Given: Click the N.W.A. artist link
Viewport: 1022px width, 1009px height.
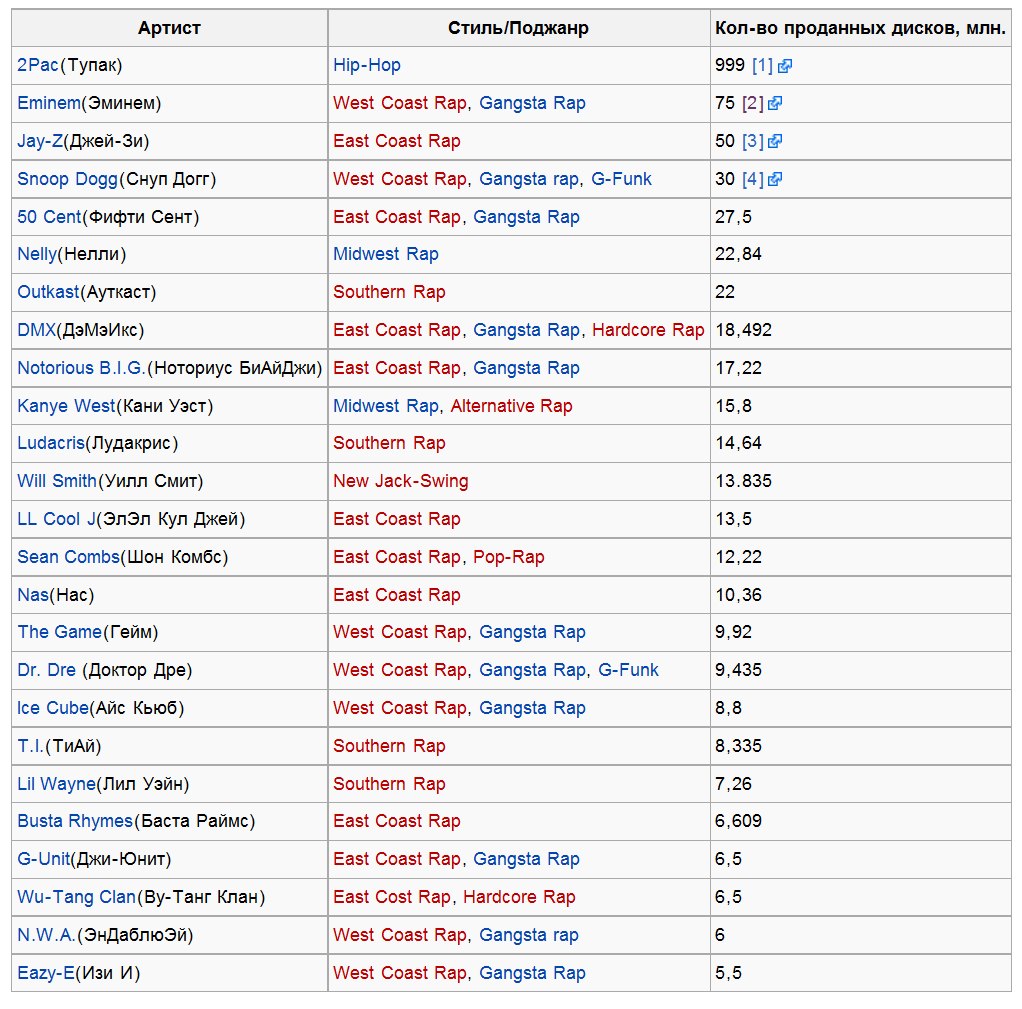Looking at the screenshot, I should point(46,935).
